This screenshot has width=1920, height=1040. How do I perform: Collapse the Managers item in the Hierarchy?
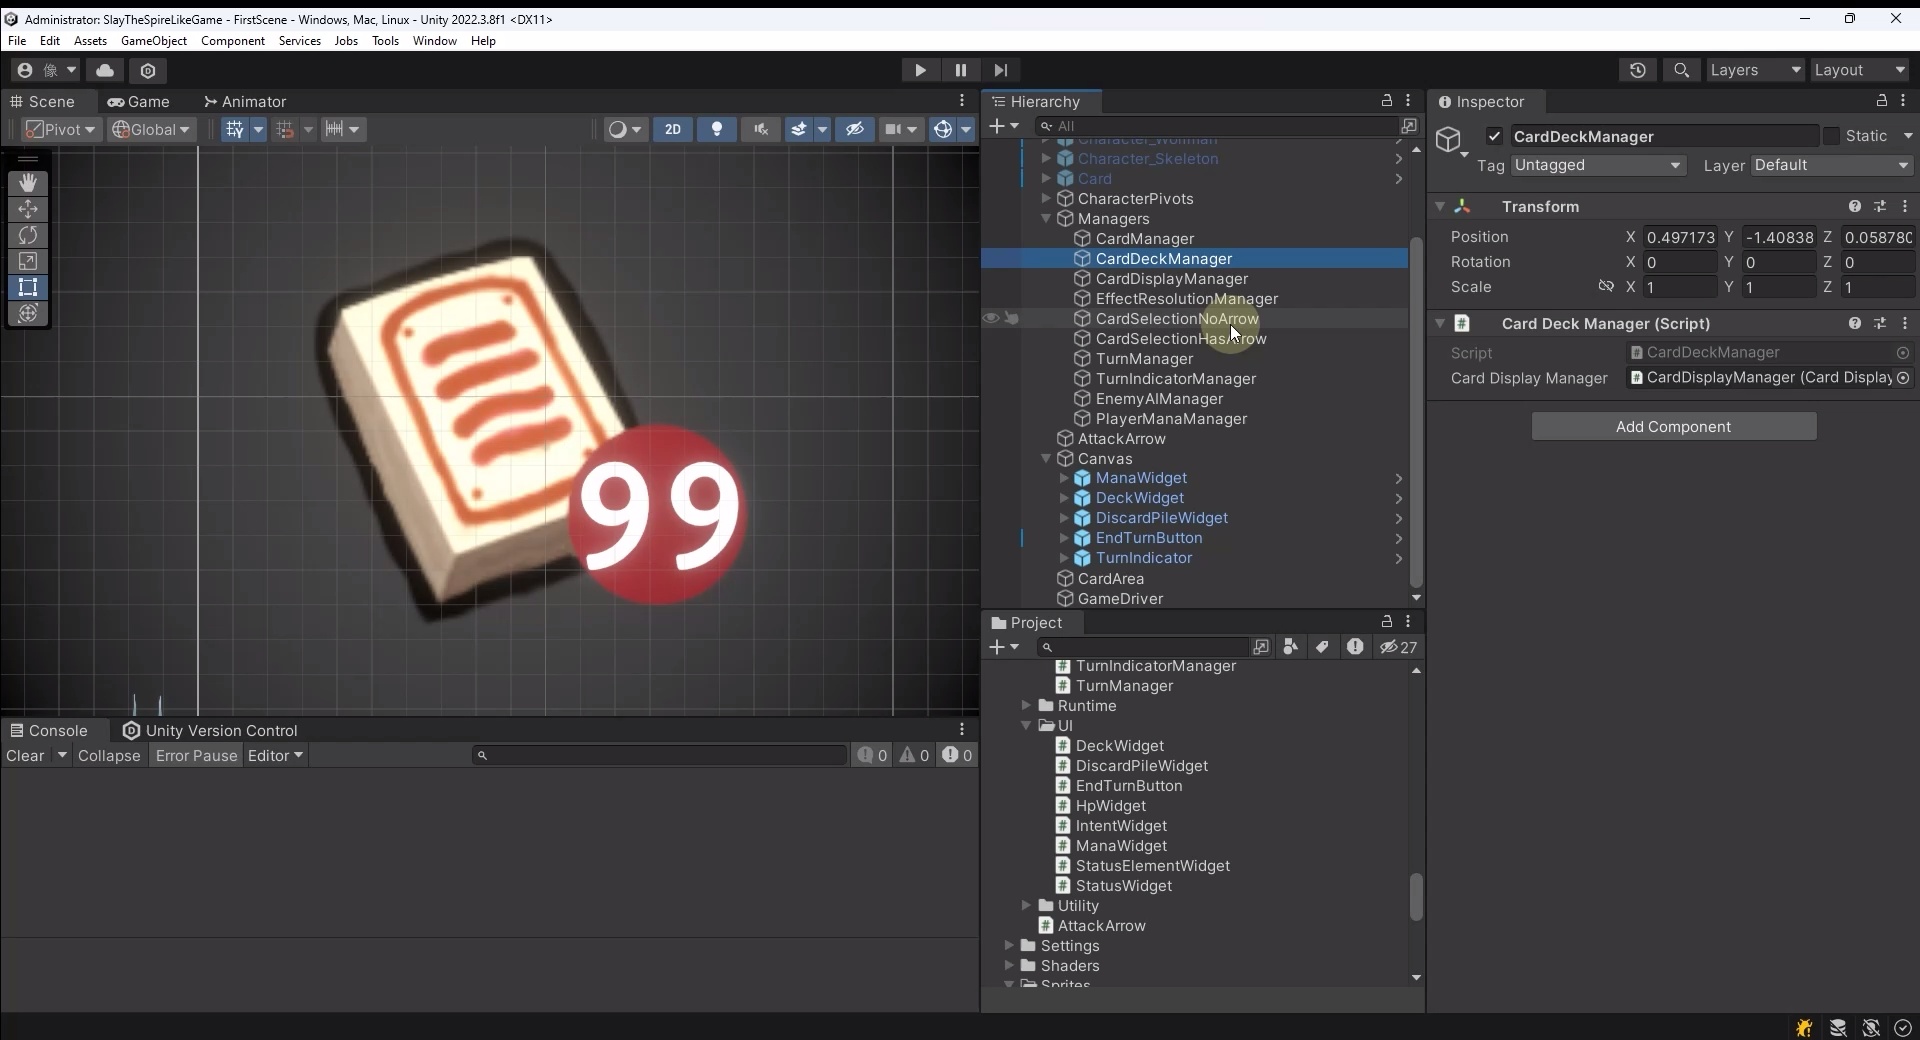click(x=1046, y=219)
